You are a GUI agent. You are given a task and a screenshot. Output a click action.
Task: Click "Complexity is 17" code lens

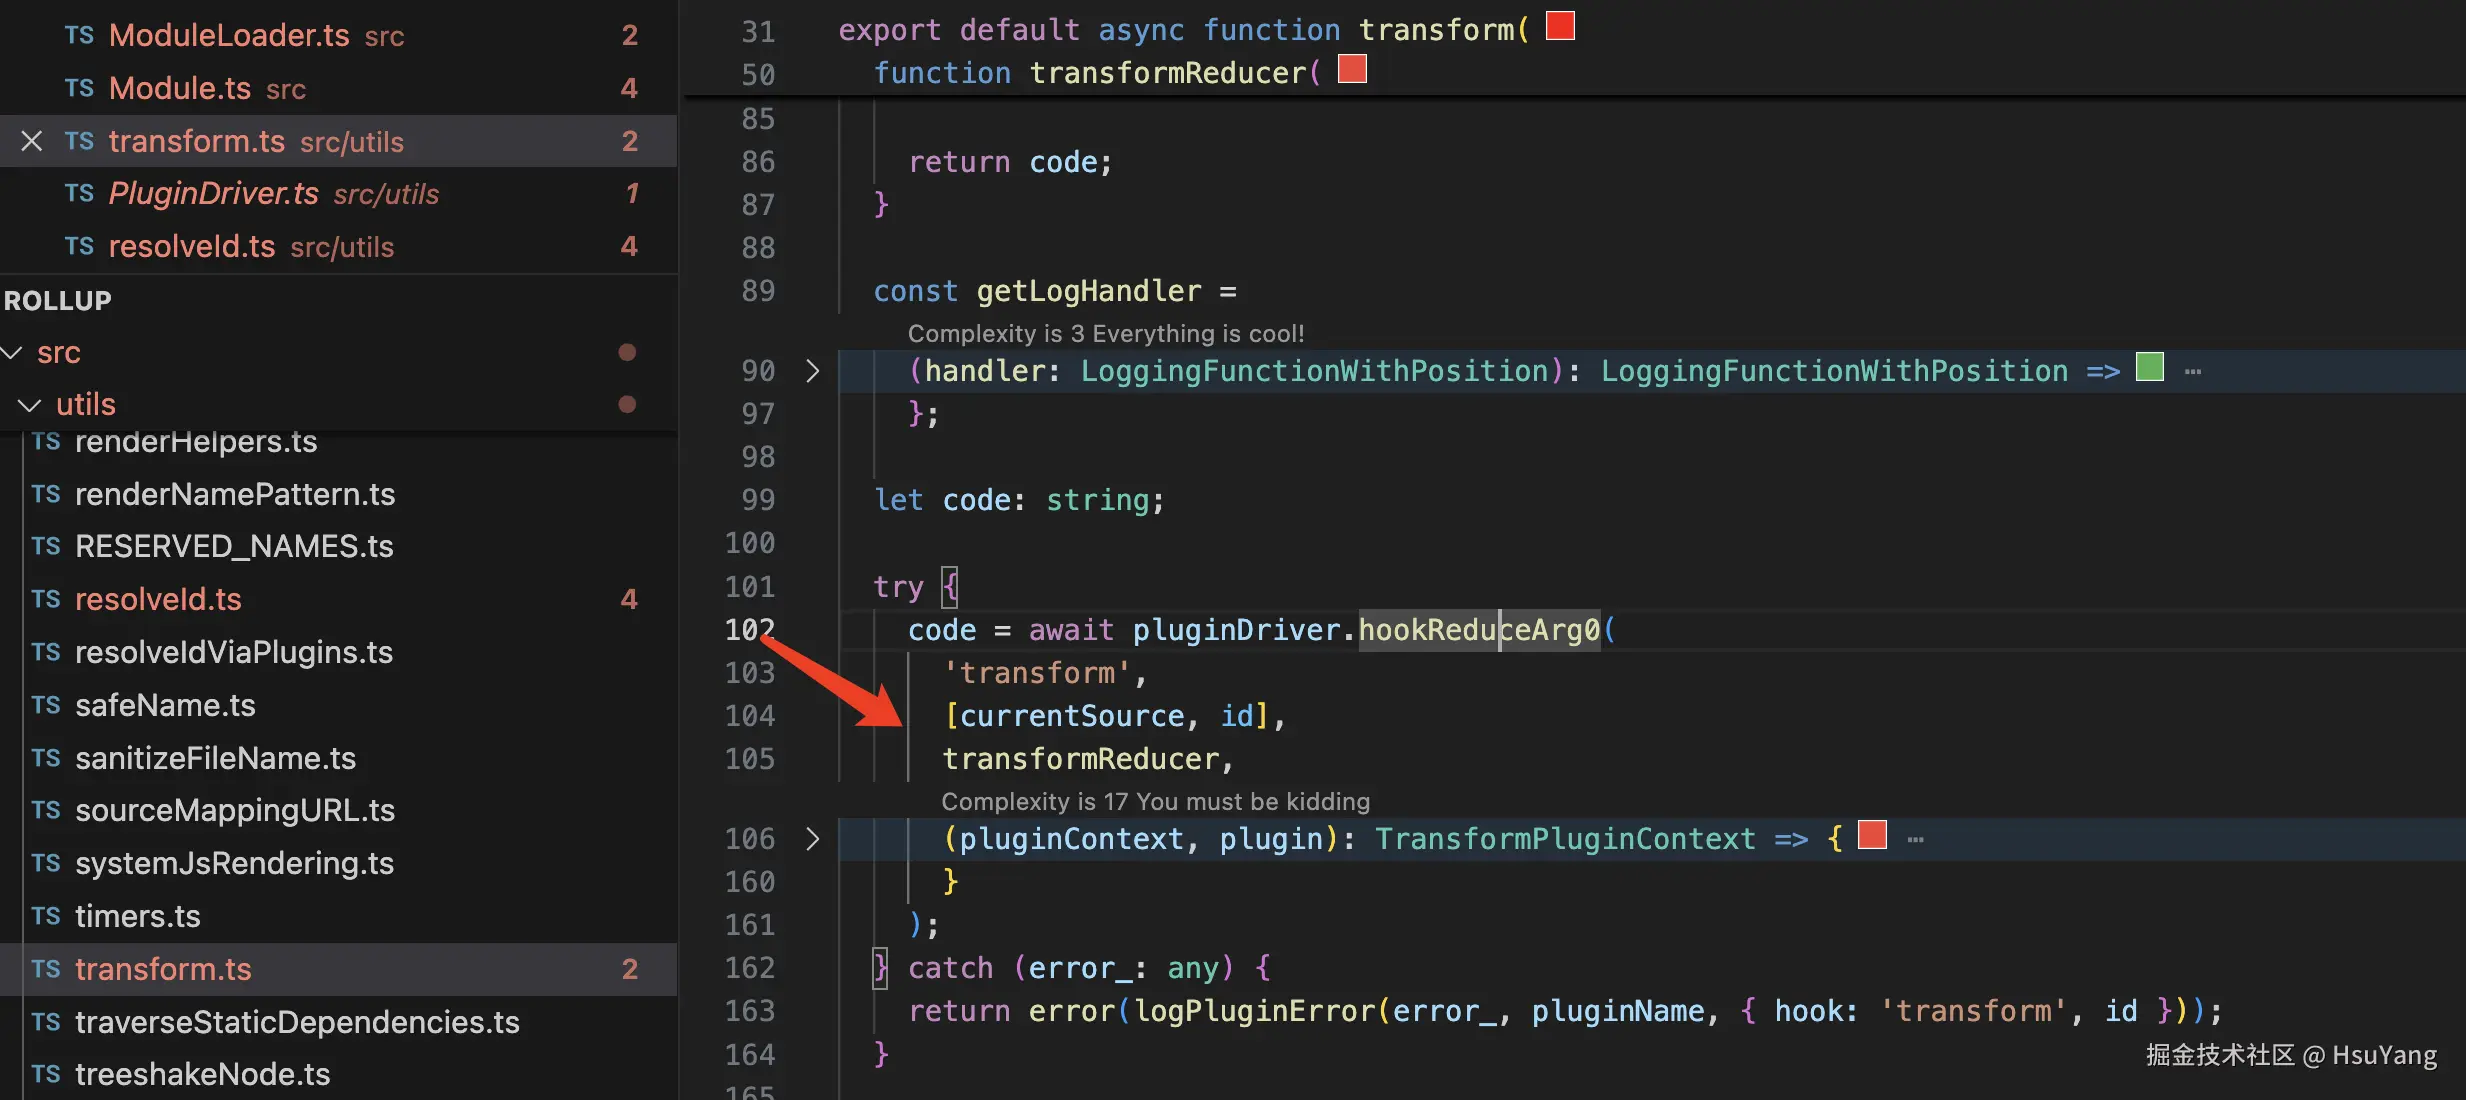(x=1154, y=802)
